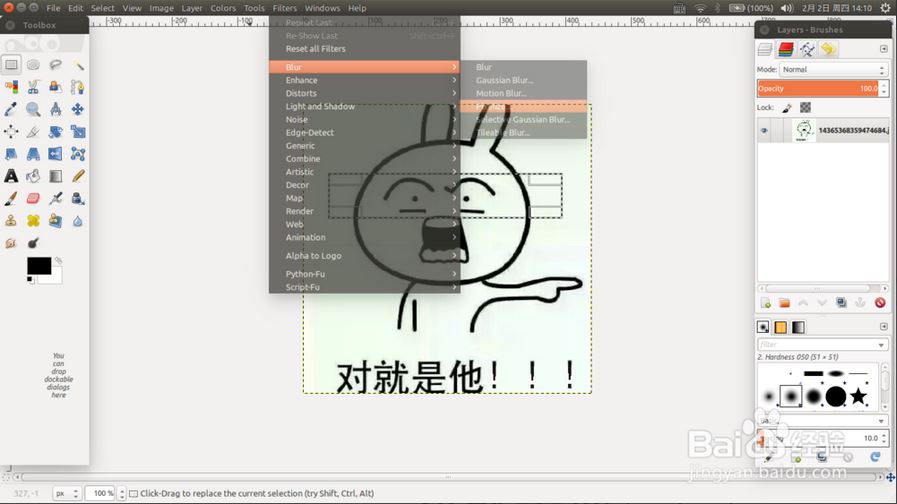Select the Foreground Select tool

point(55,87)
